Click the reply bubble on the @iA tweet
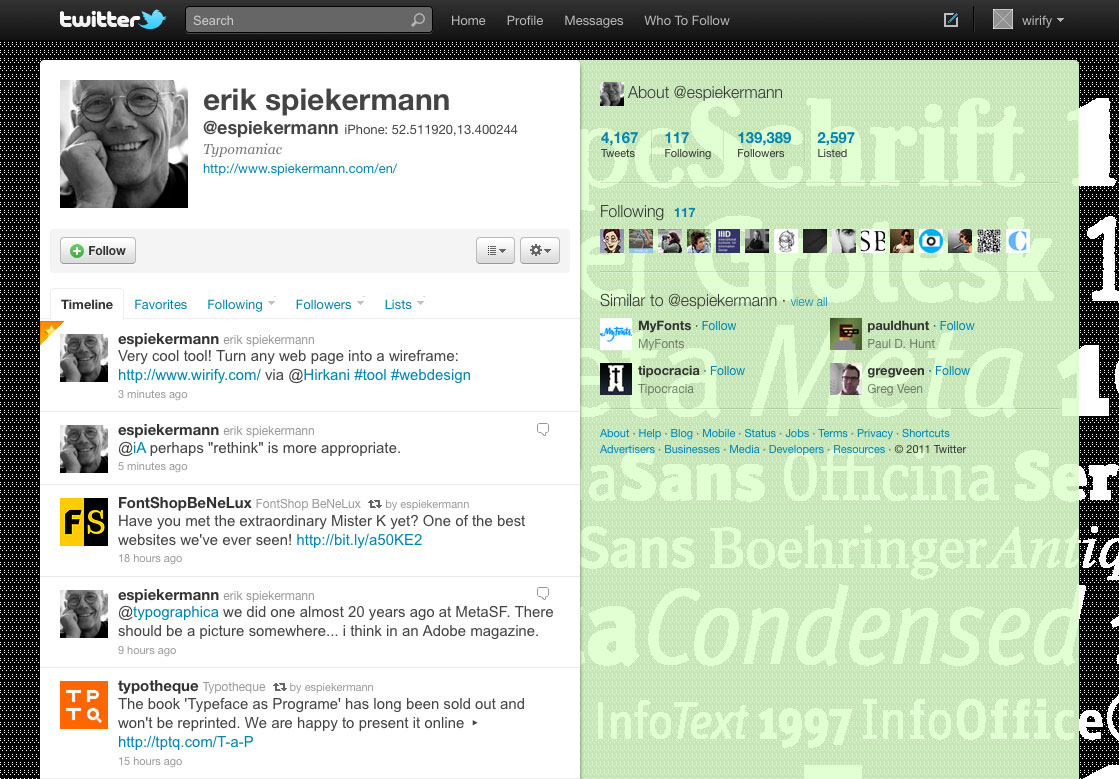Image resolution: width=1119 pixels, height=779 pixels. [543, 429]
